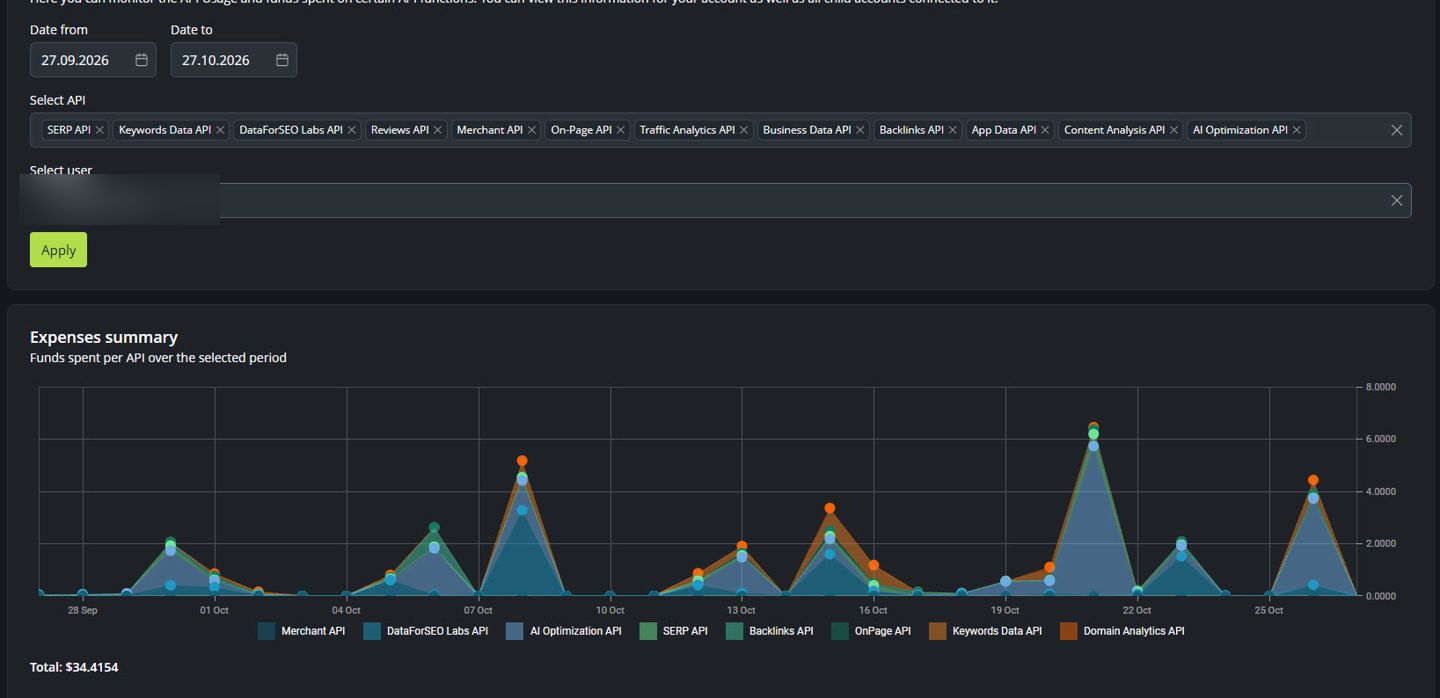Open the Date from calendar icon

(x=141, y=60)
